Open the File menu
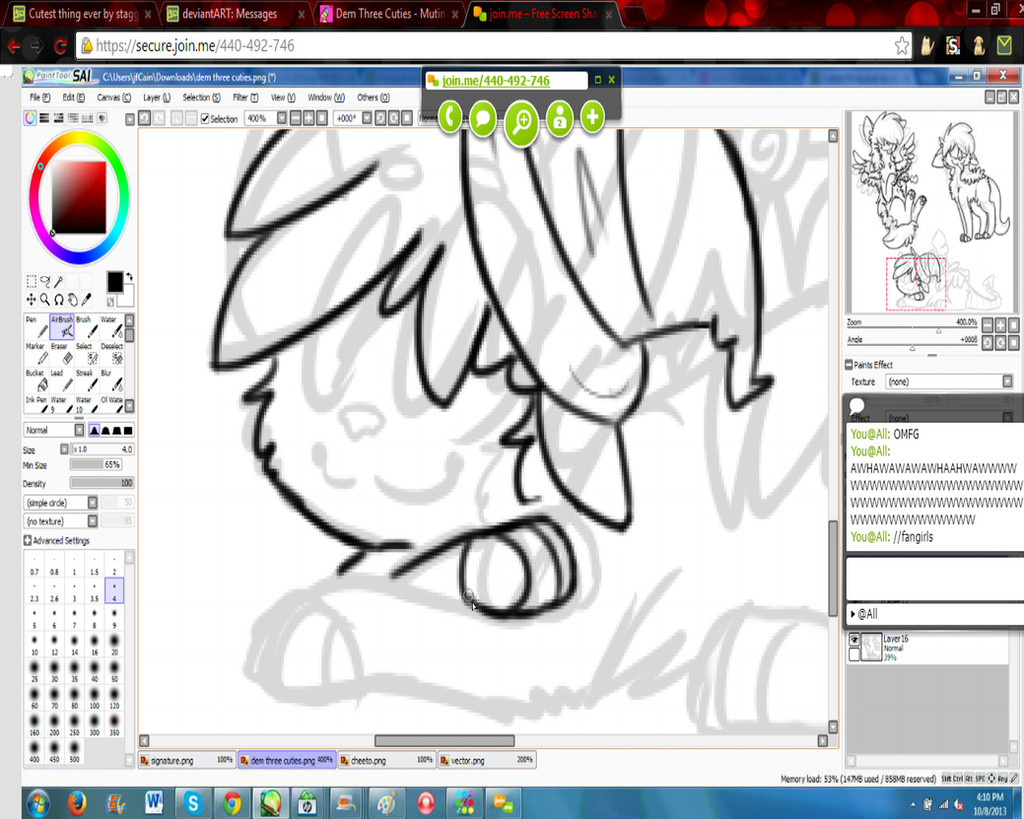The image size is (1024, 819). coord(39,97)
